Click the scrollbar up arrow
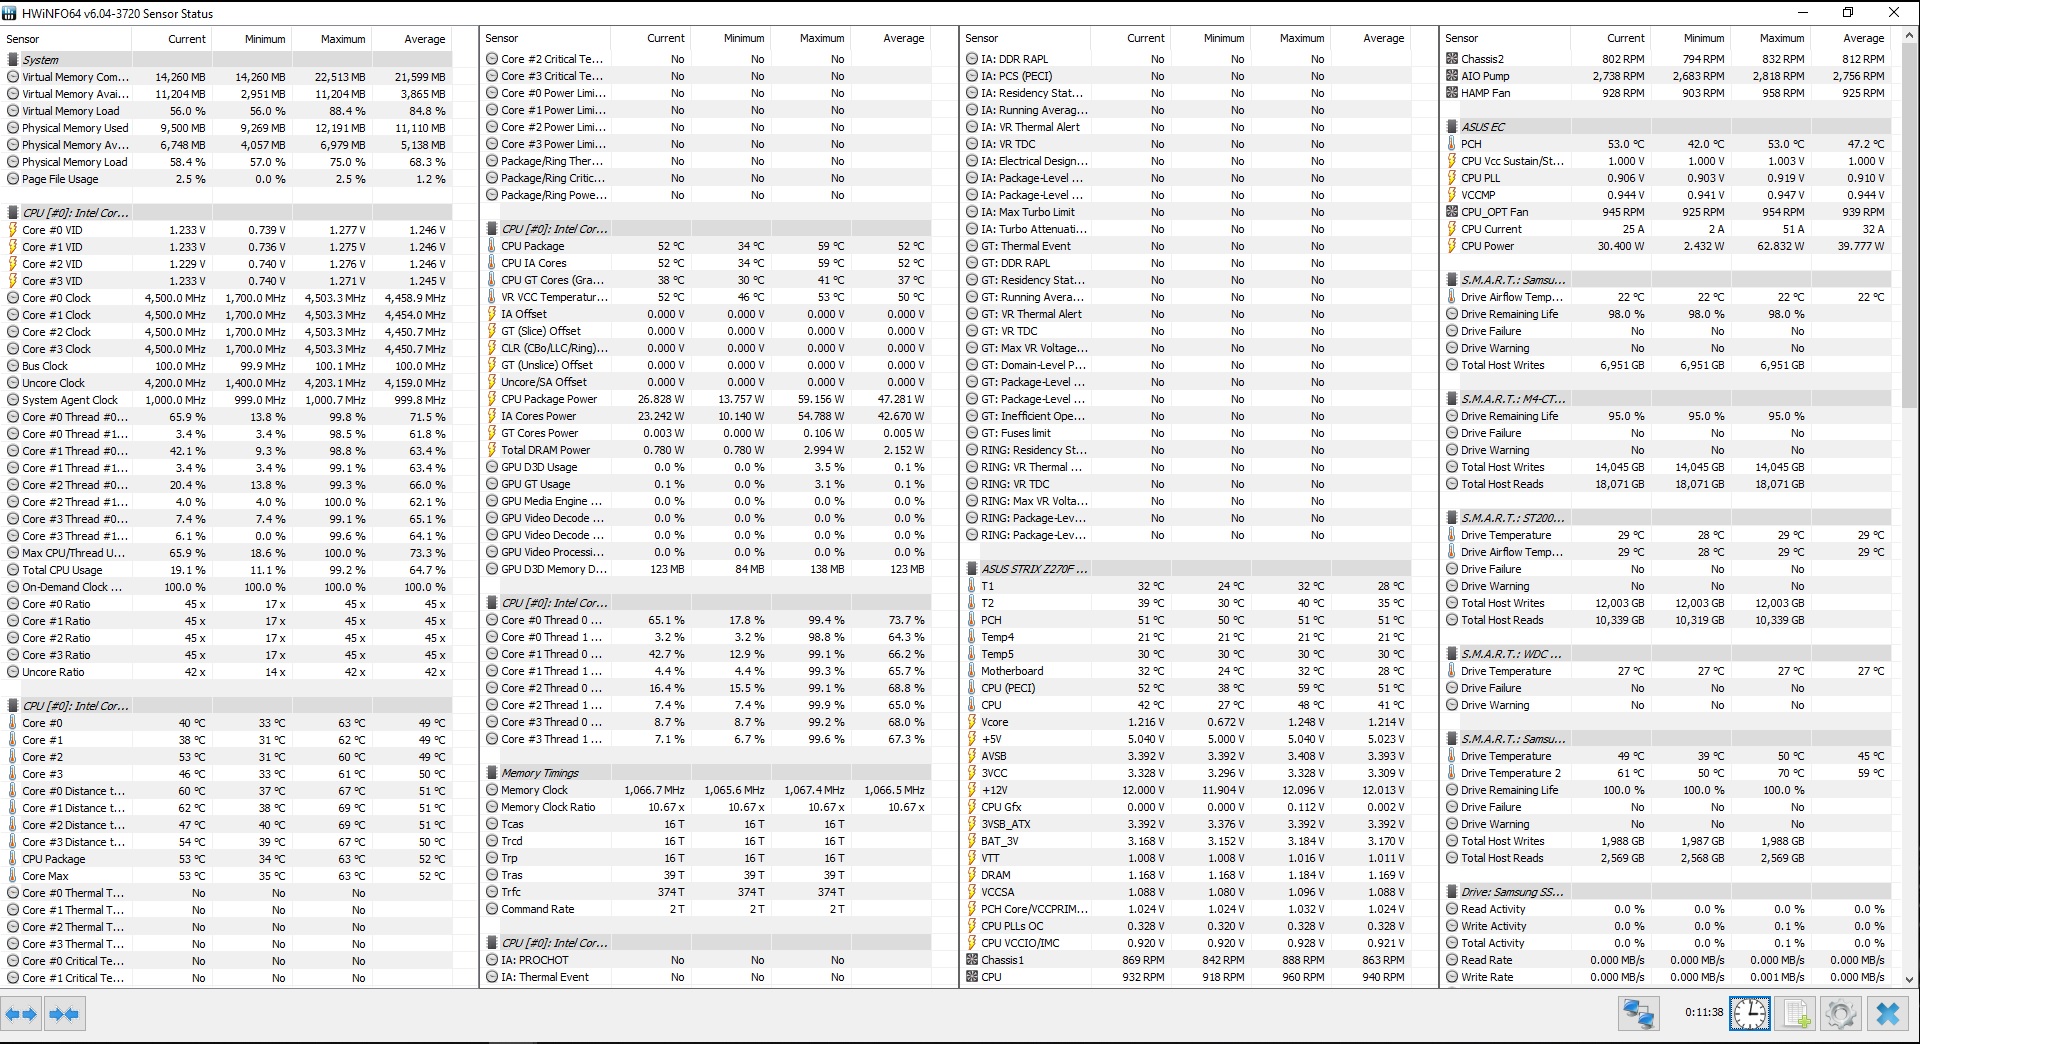 tap(1909, 36)
